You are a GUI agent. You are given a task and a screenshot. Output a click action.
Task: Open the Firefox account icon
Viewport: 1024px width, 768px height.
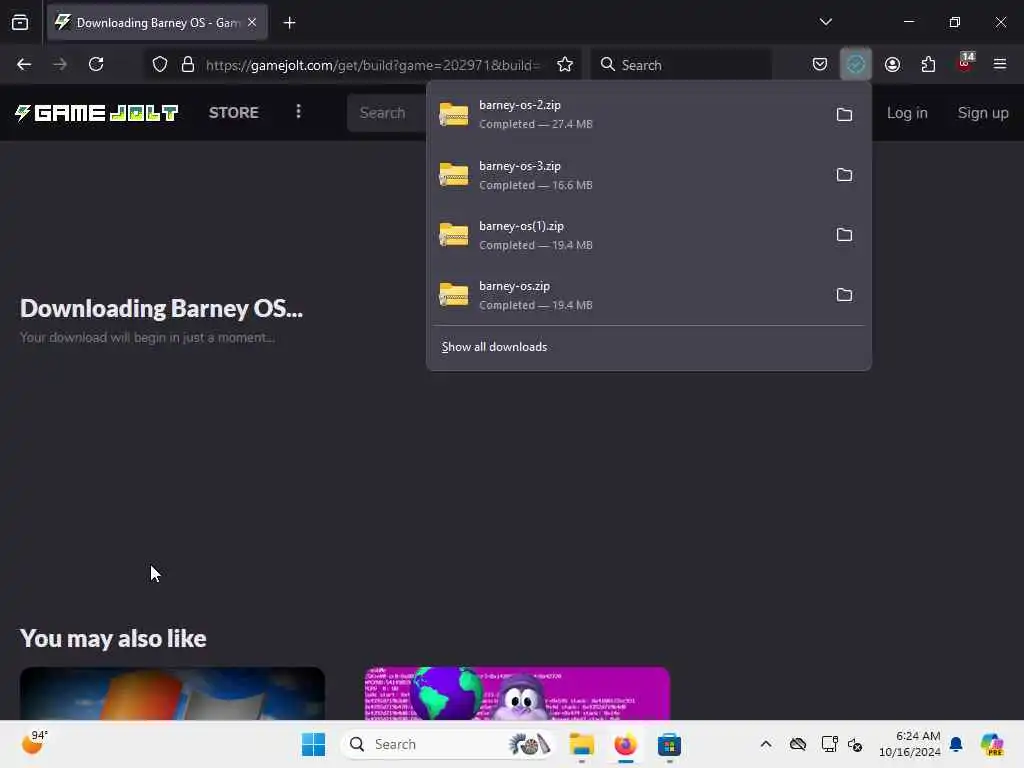[x=892, y=64]
